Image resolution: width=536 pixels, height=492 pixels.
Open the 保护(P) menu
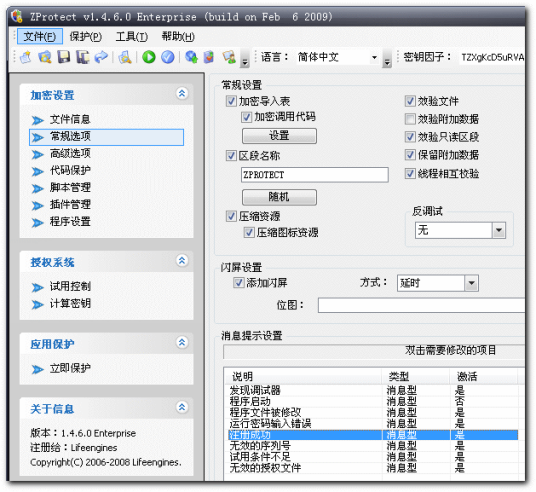(x=85, y=36)
